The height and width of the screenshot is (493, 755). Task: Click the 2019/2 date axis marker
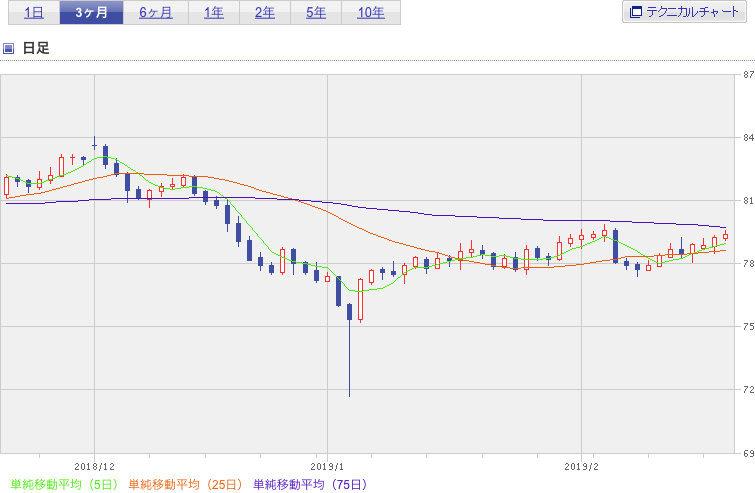(581, 467)
